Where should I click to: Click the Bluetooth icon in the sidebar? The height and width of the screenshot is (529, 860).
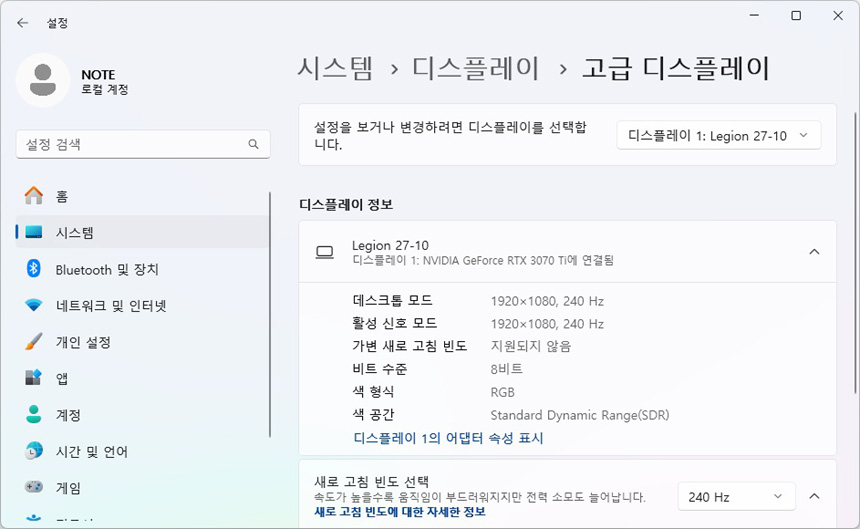point(34,269)
